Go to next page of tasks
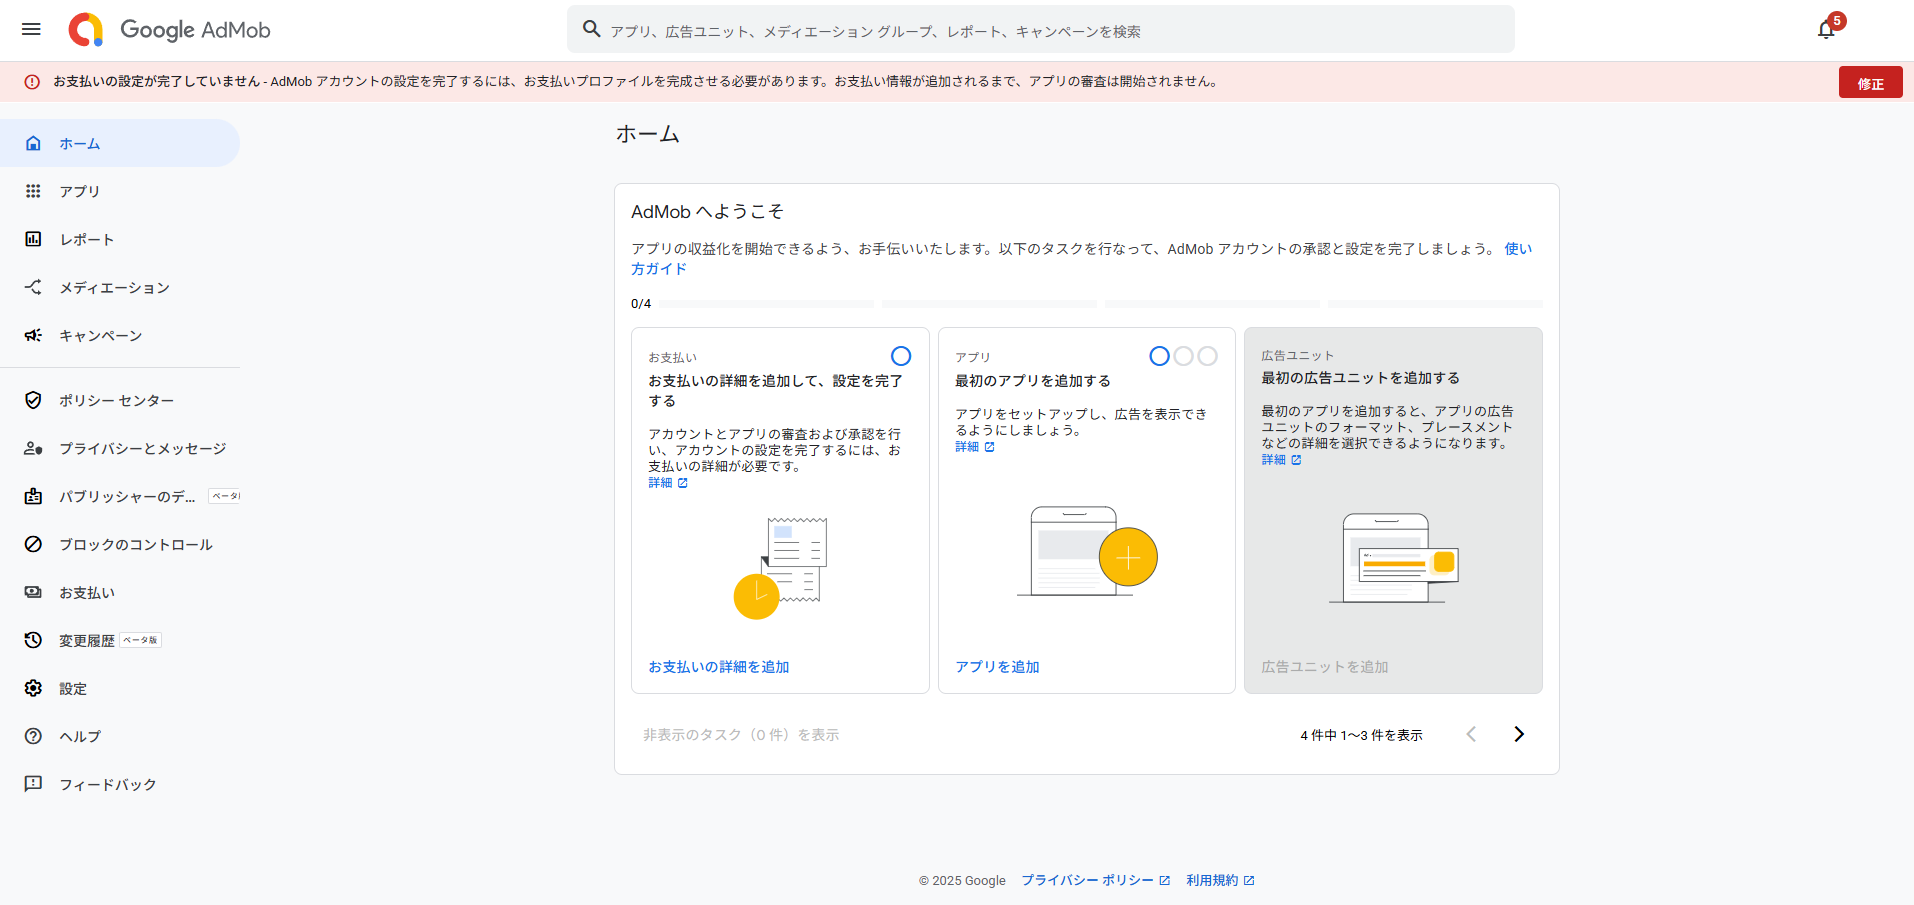Viewport: 1914px width, 905px height. pos(1519,734)
